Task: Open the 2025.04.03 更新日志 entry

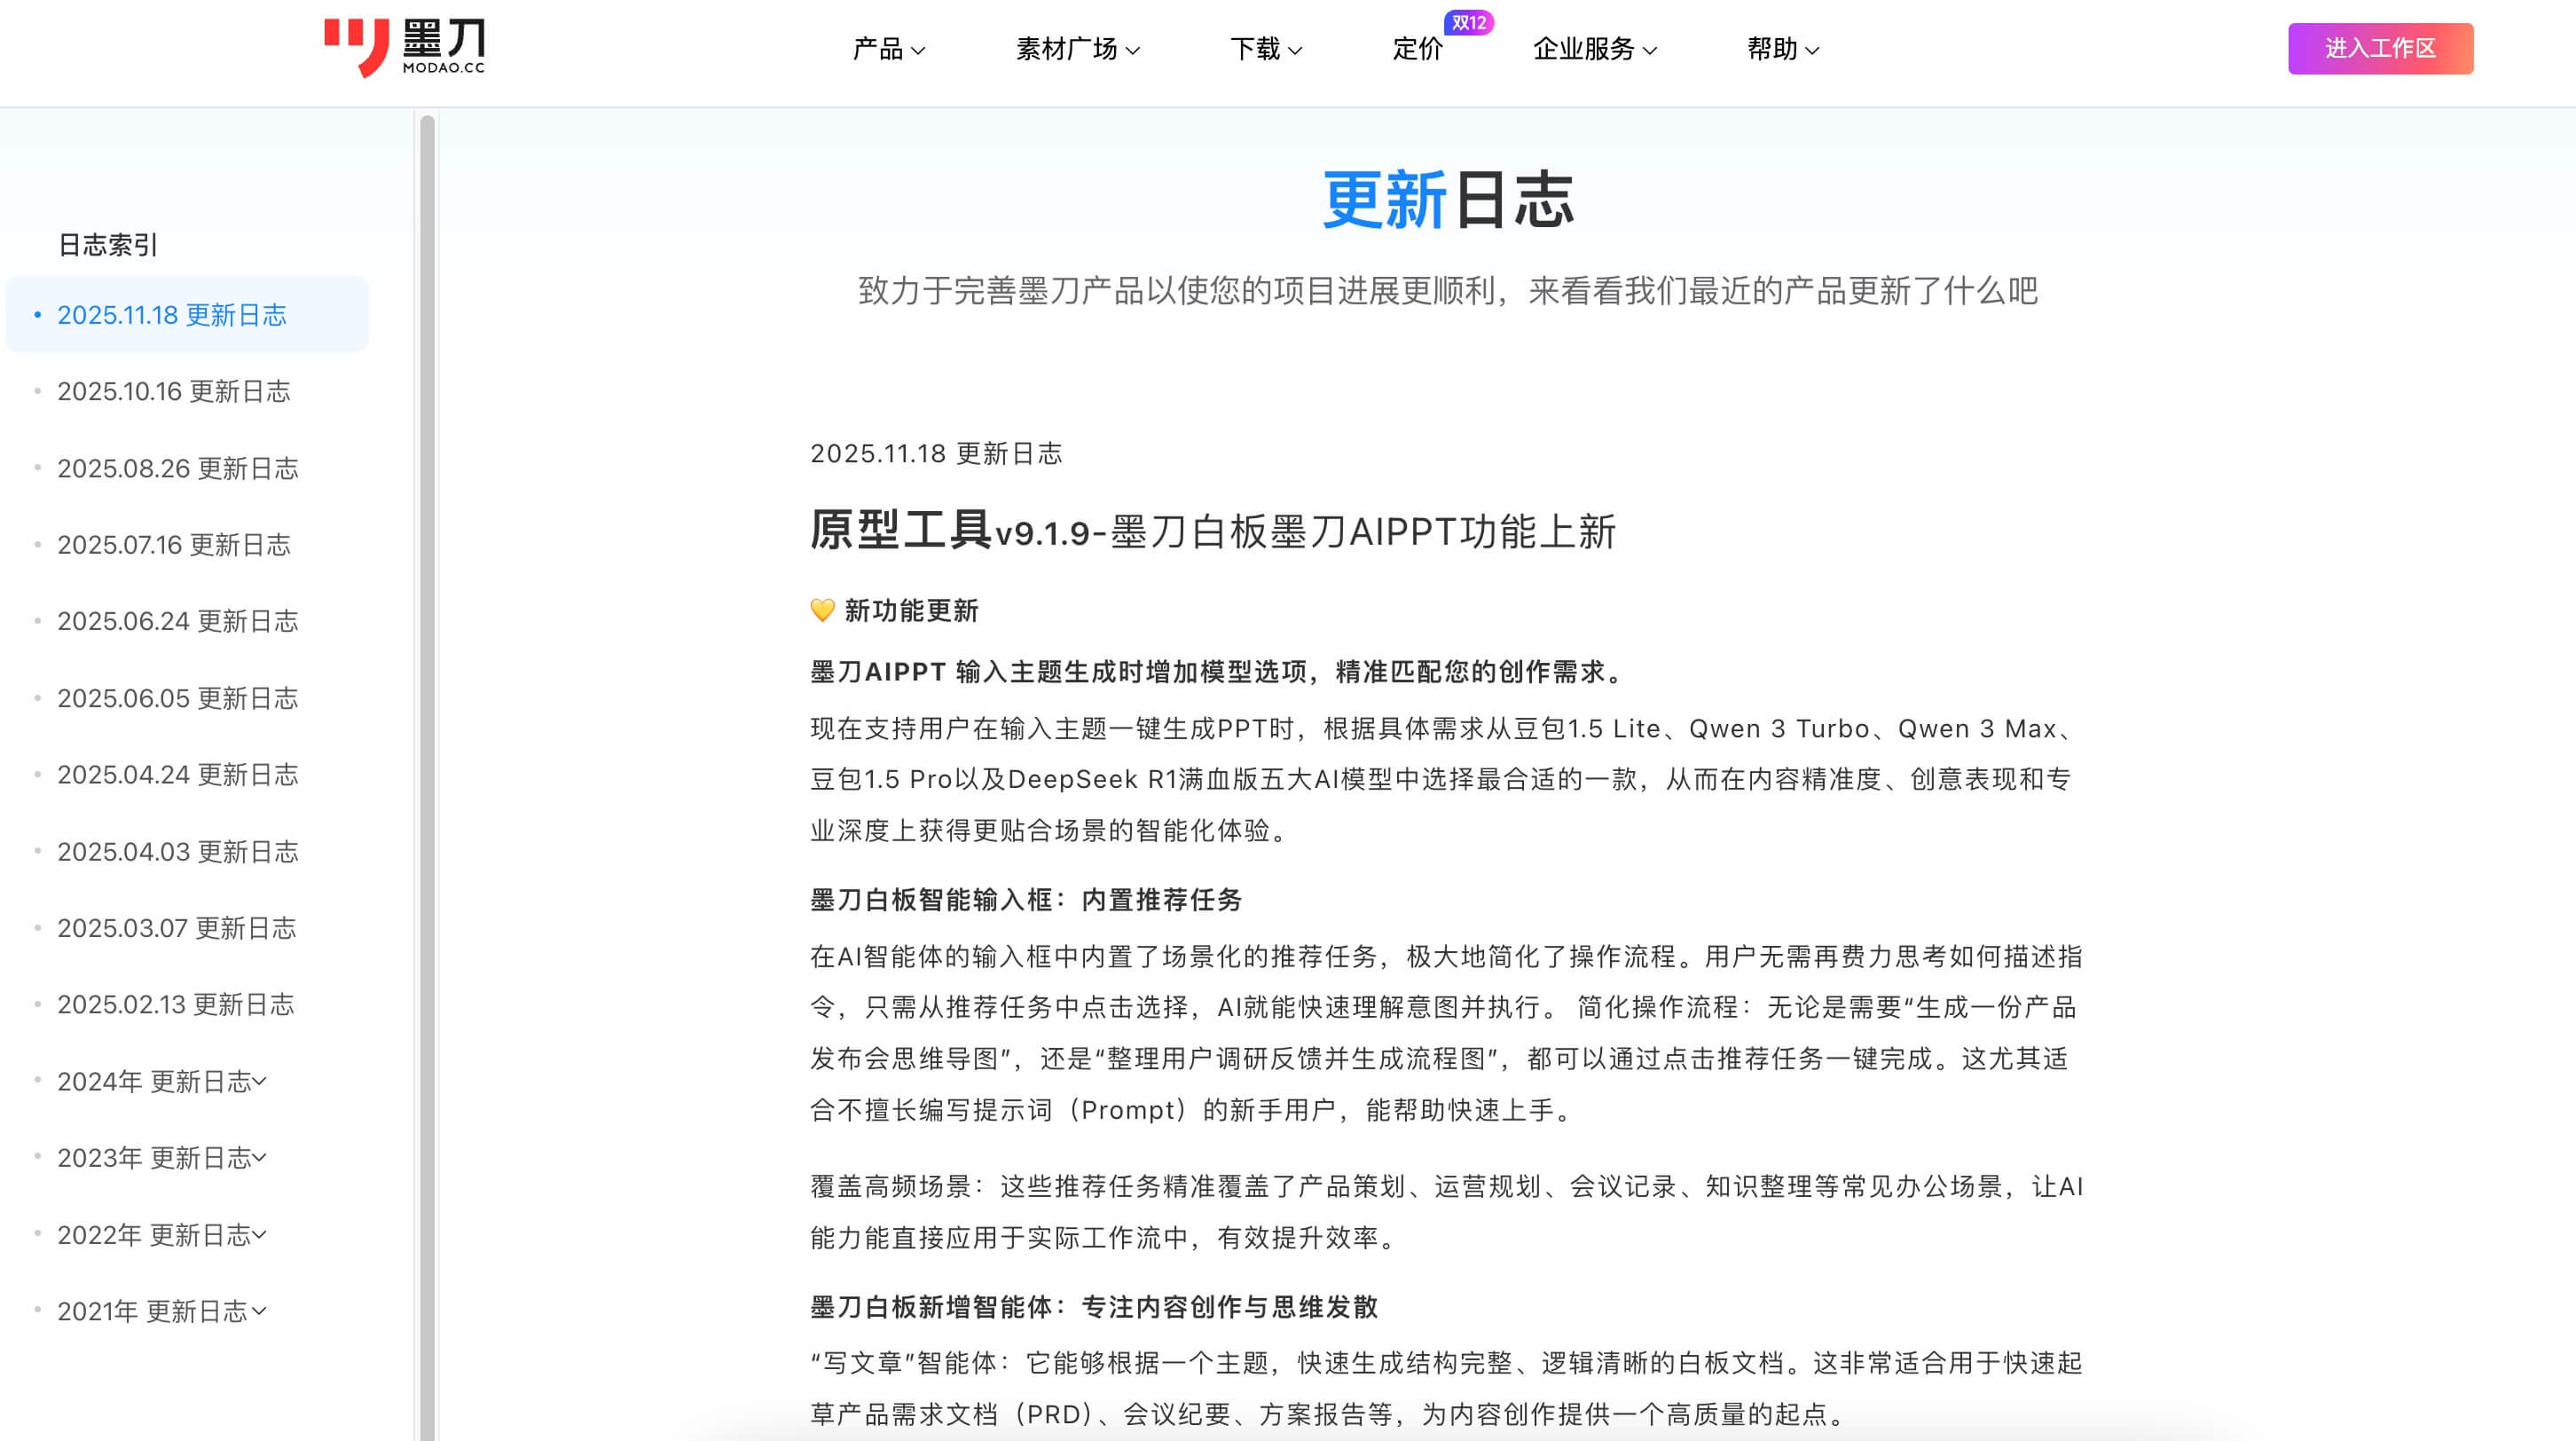Action: (177, 852)
